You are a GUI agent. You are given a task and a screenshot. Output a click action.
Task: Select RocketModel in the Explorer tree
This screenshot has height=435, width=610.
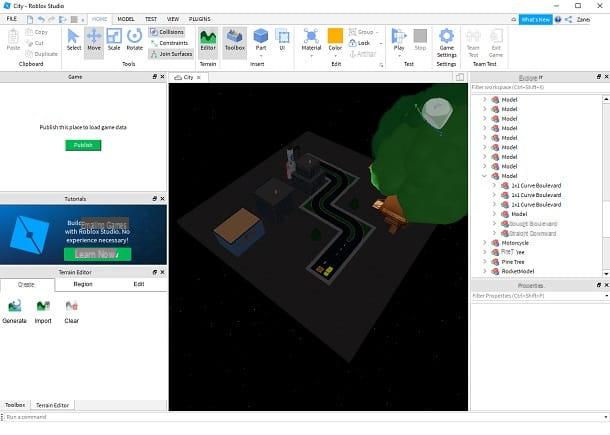518,271
